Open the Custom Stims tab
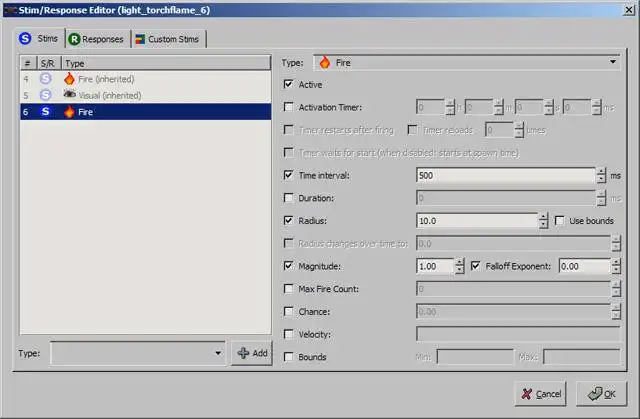This screenshot has width=640, height=419. tap(168, 39)
